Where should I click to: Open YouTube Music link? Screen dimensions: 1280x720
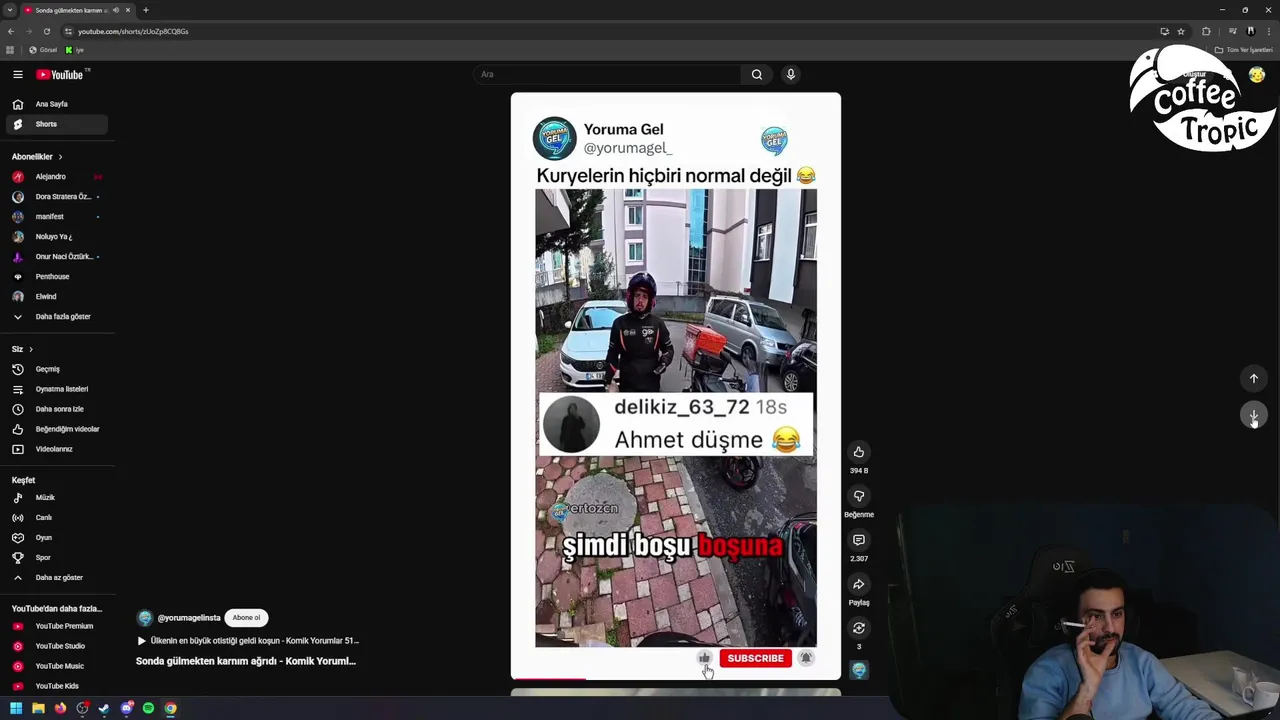(x=56, y=666)
